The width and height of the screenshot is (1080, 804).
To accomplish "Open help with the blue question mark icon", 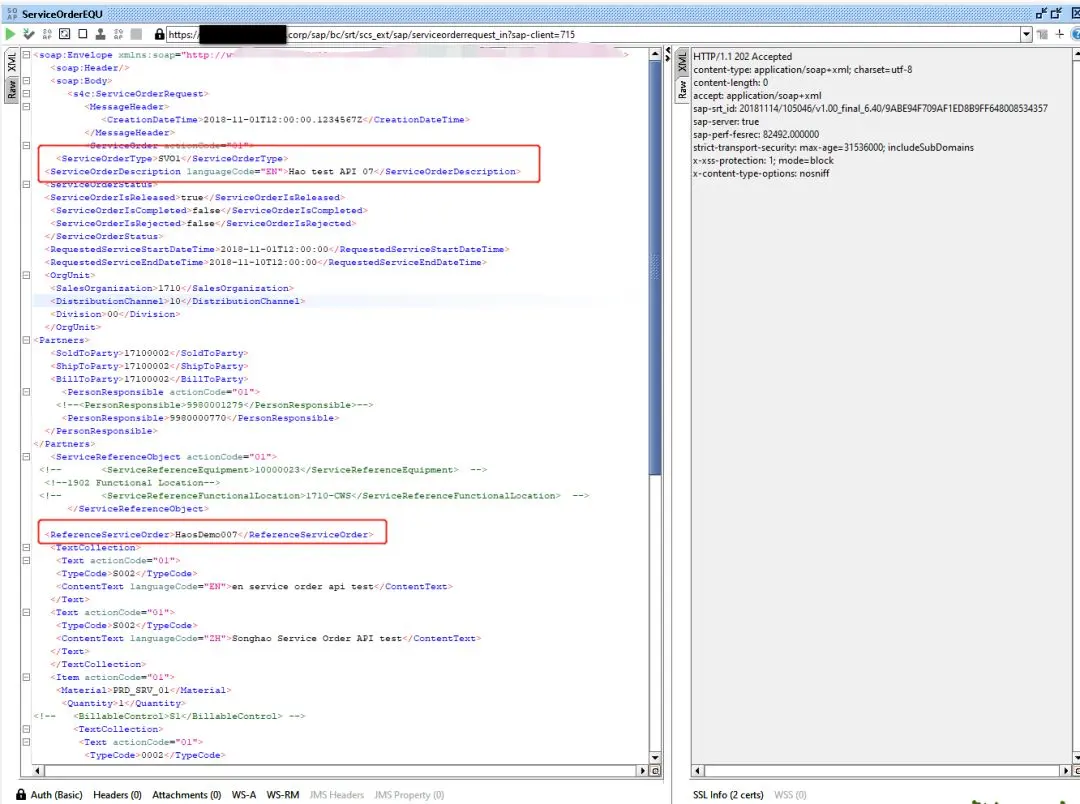I will click(1076, 34).
